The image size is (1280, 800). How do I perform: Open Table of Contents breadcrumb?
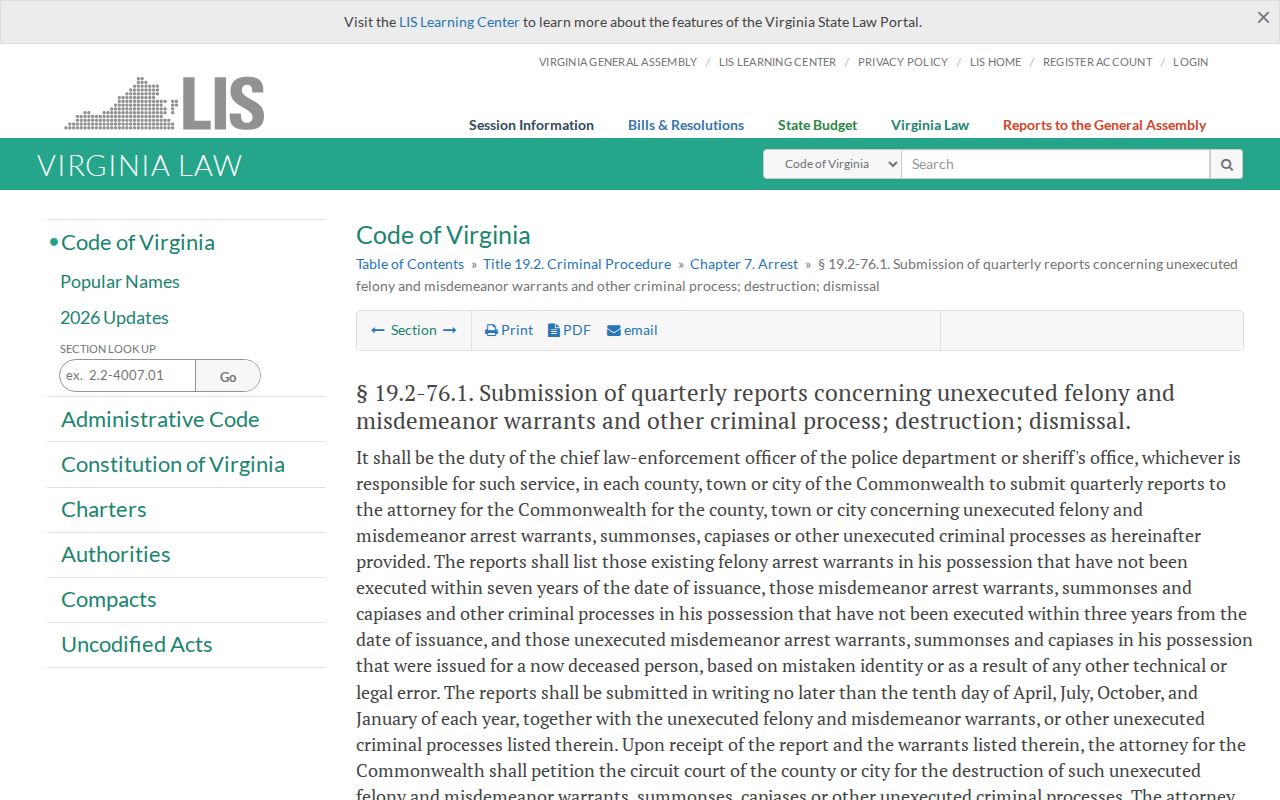click(410, 264)
